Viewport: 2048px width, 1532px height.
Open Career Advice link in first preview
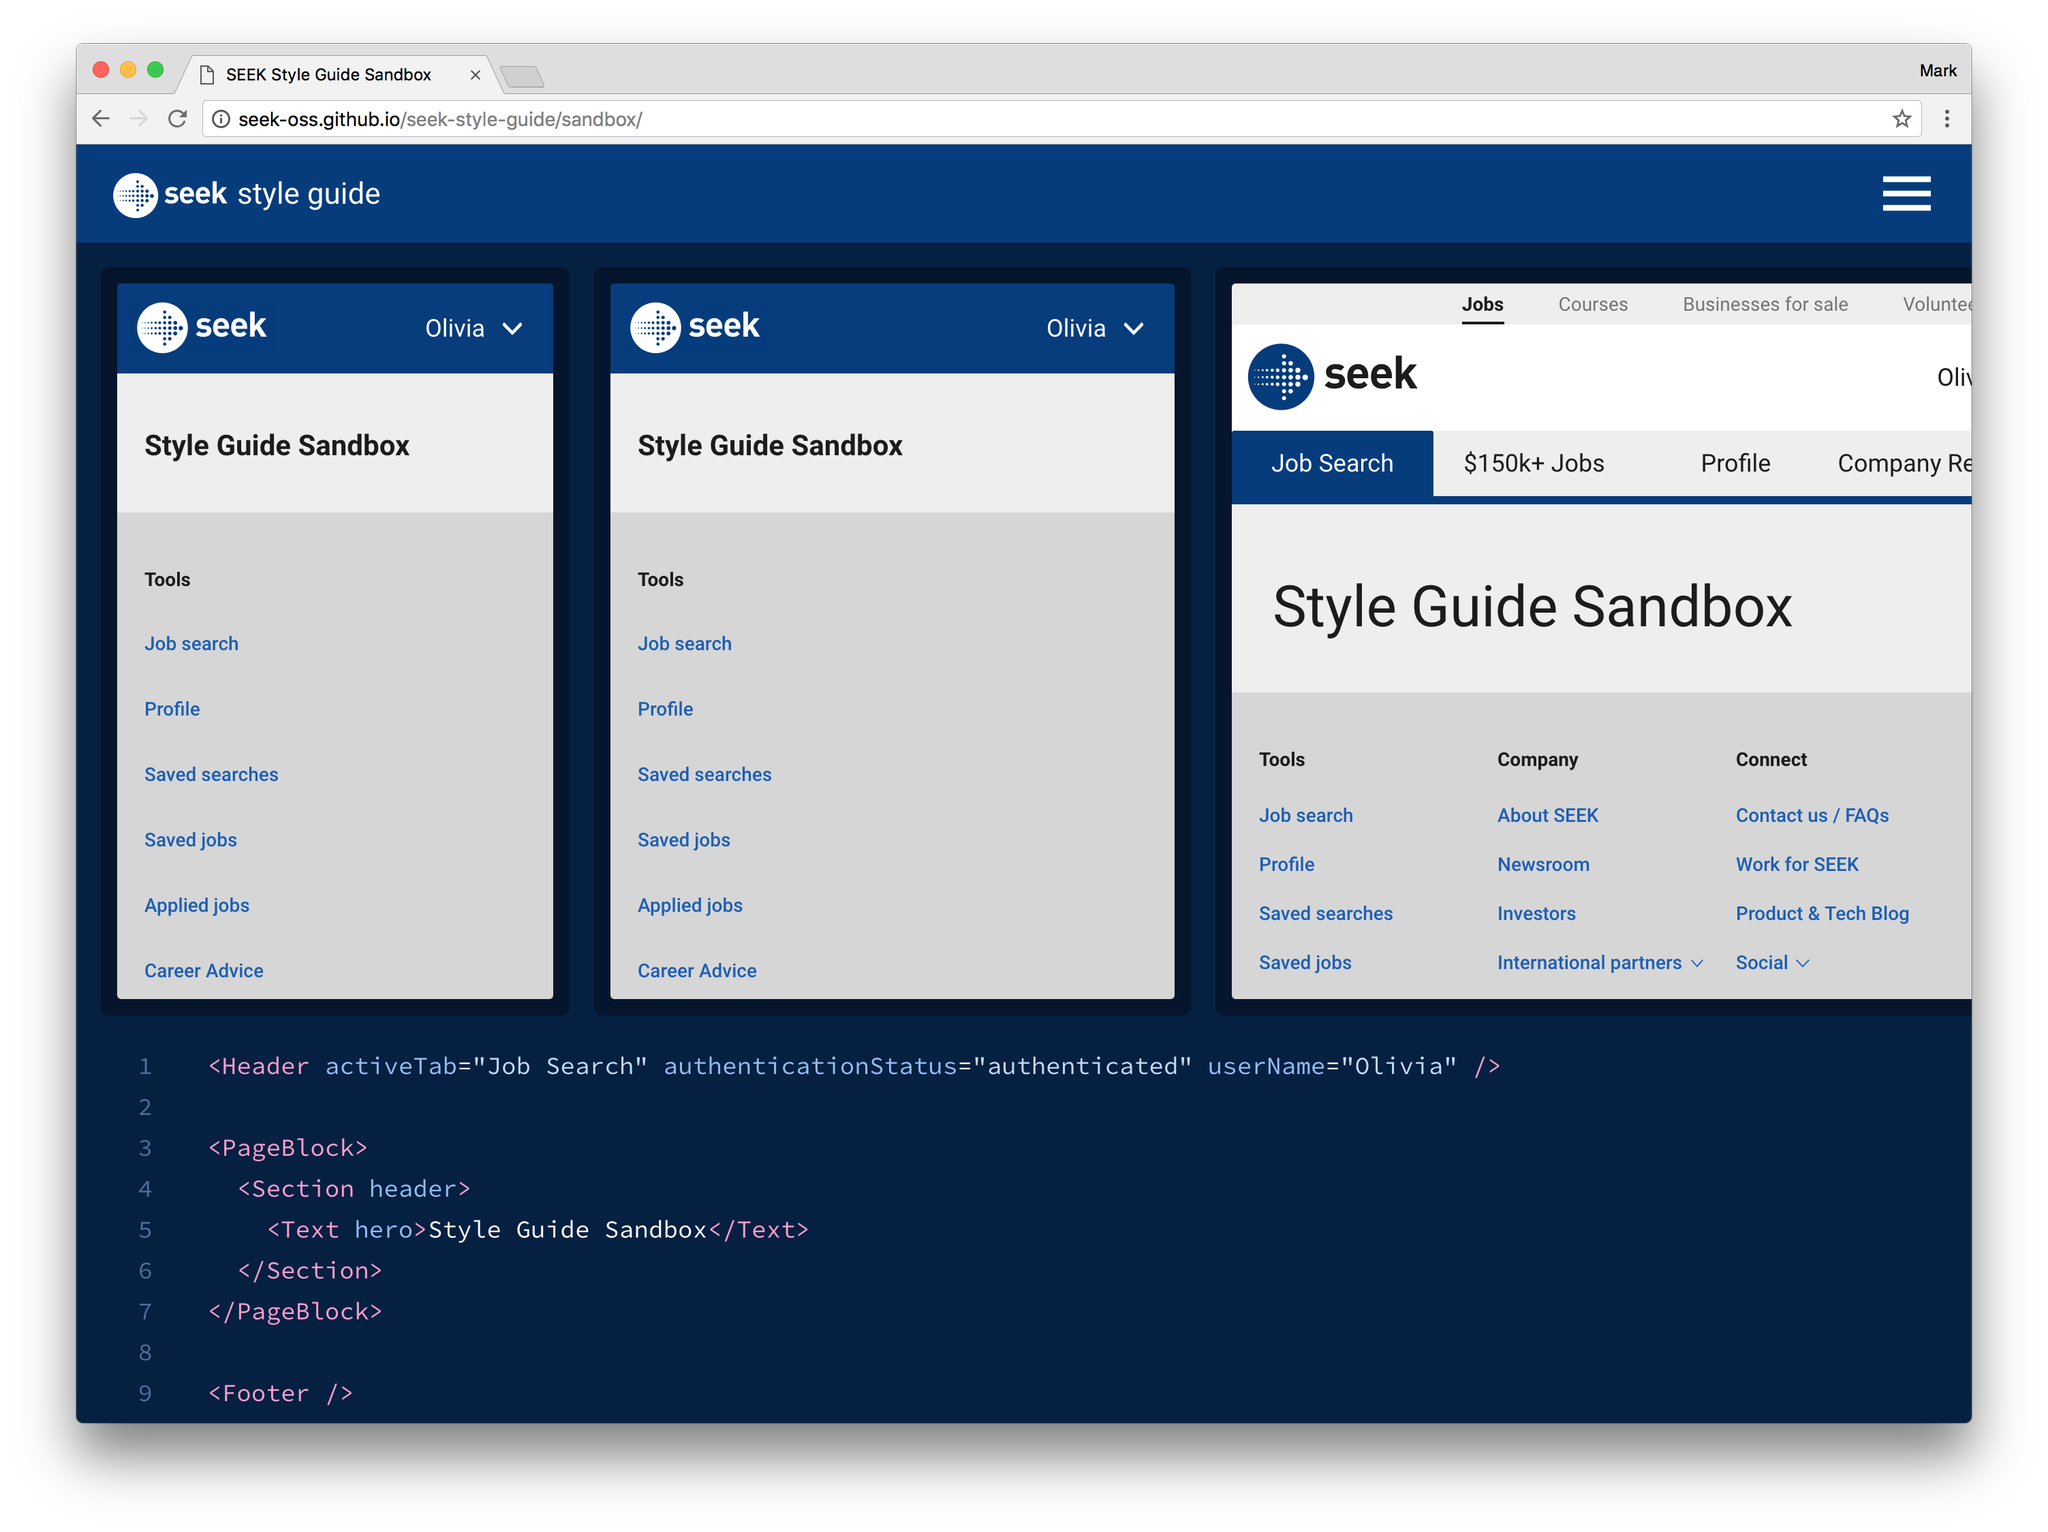(x=204, y=971)
